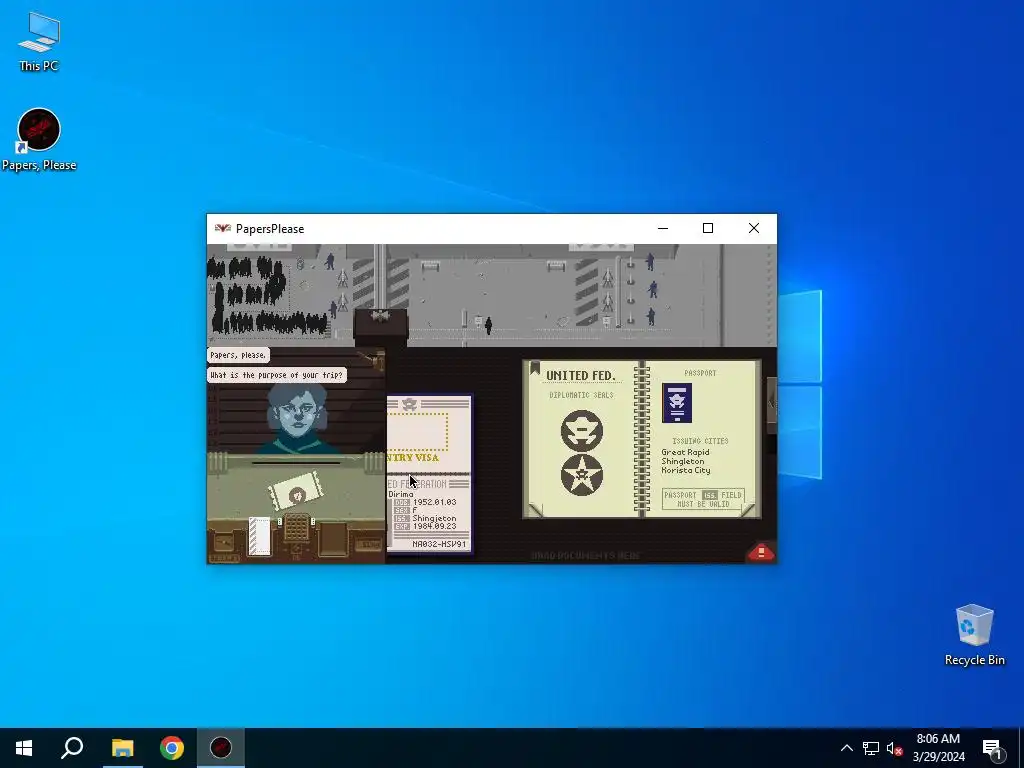Open the Papers, Please desktop shortcut

[x=39, y=140]
